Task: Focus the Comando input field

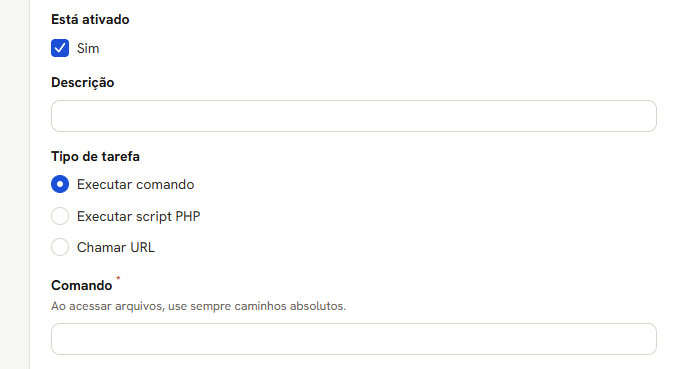Action: 354,339
